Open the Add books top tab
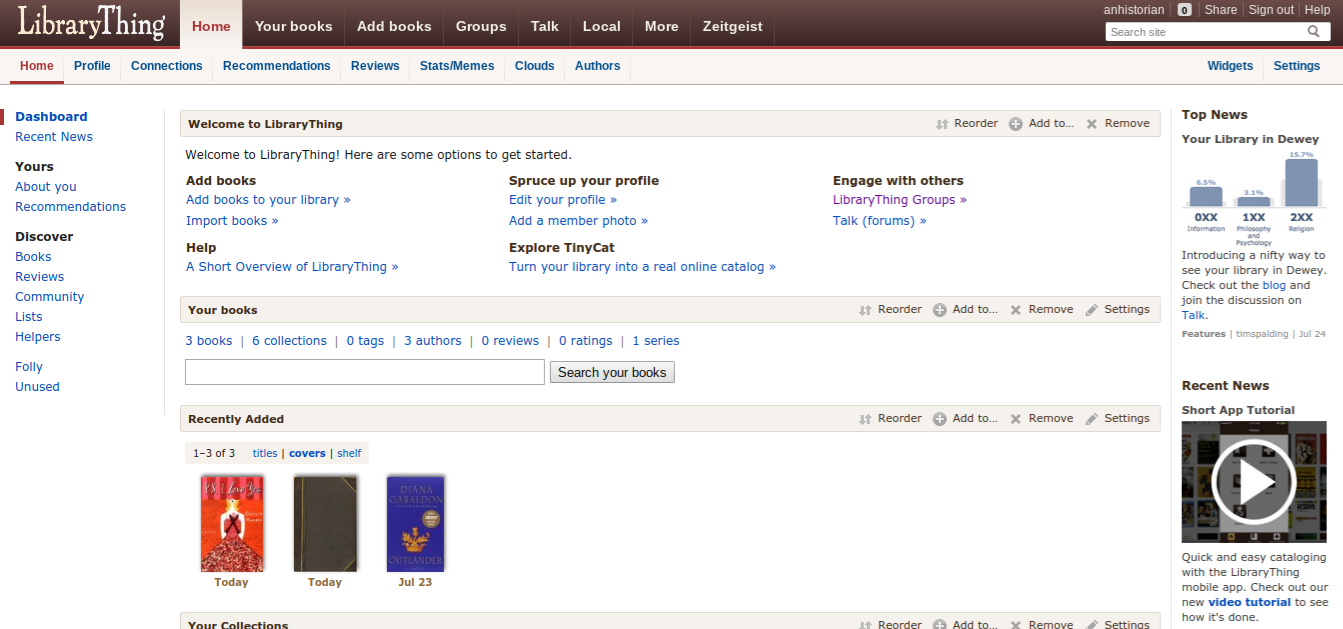Screen dimensions: 1343x629 click(x=394, y=26)
